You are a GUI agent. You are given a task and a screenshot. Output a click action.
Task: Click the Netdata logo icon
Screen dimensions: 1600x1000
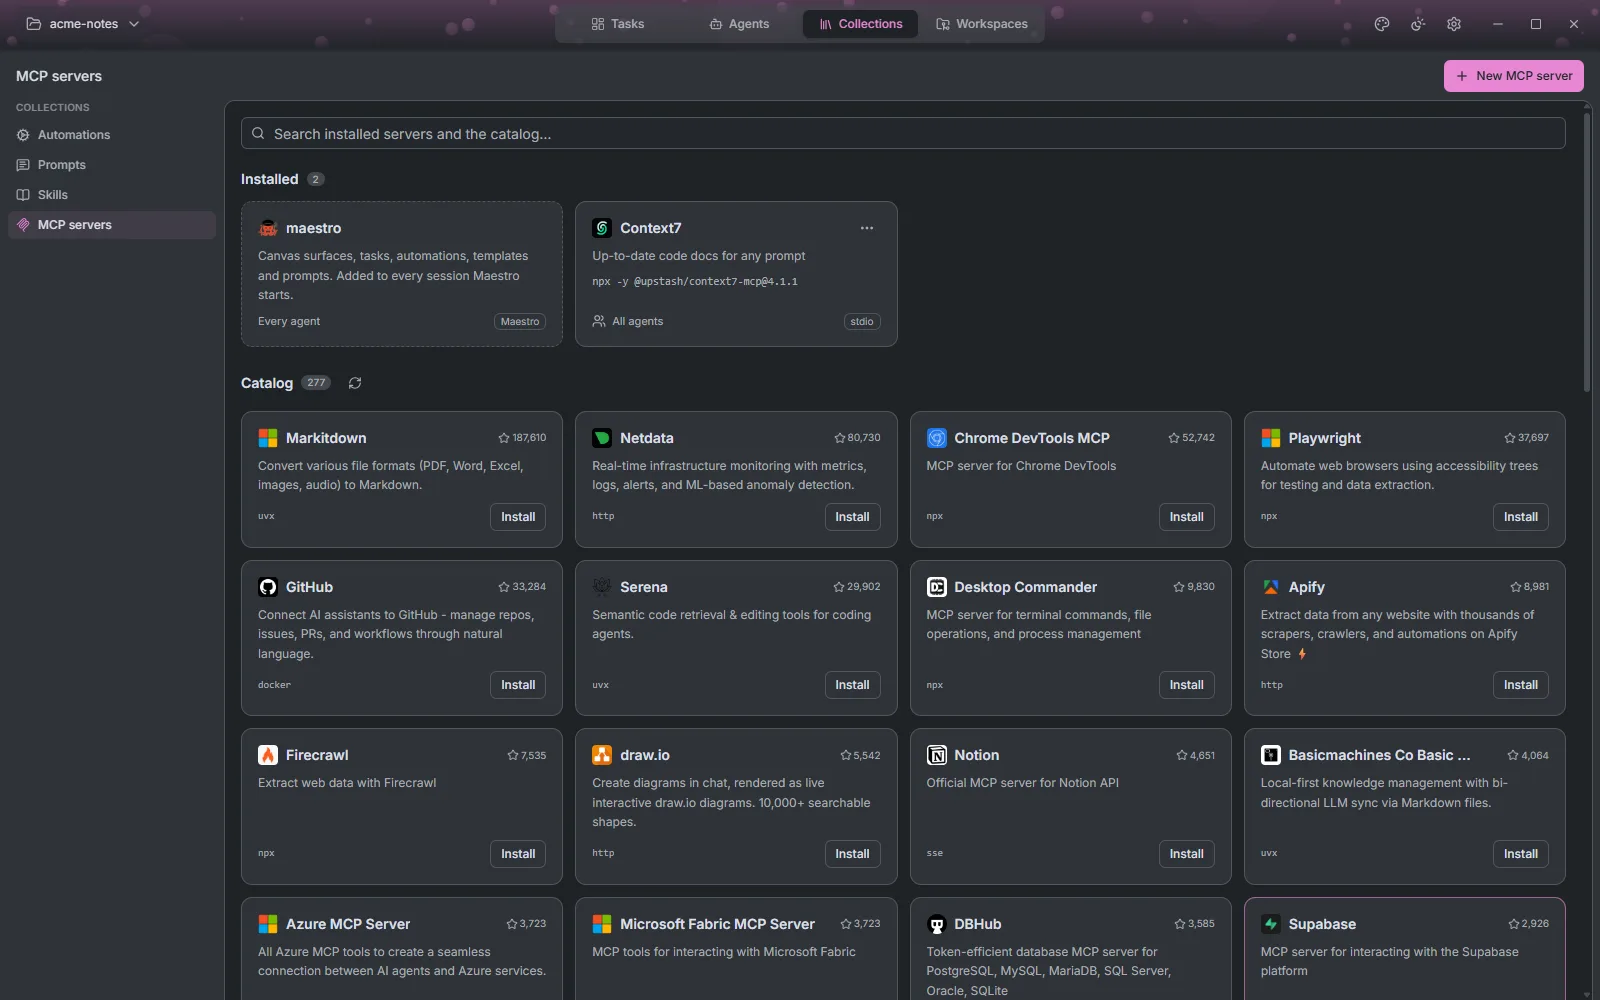coord(602,438)
